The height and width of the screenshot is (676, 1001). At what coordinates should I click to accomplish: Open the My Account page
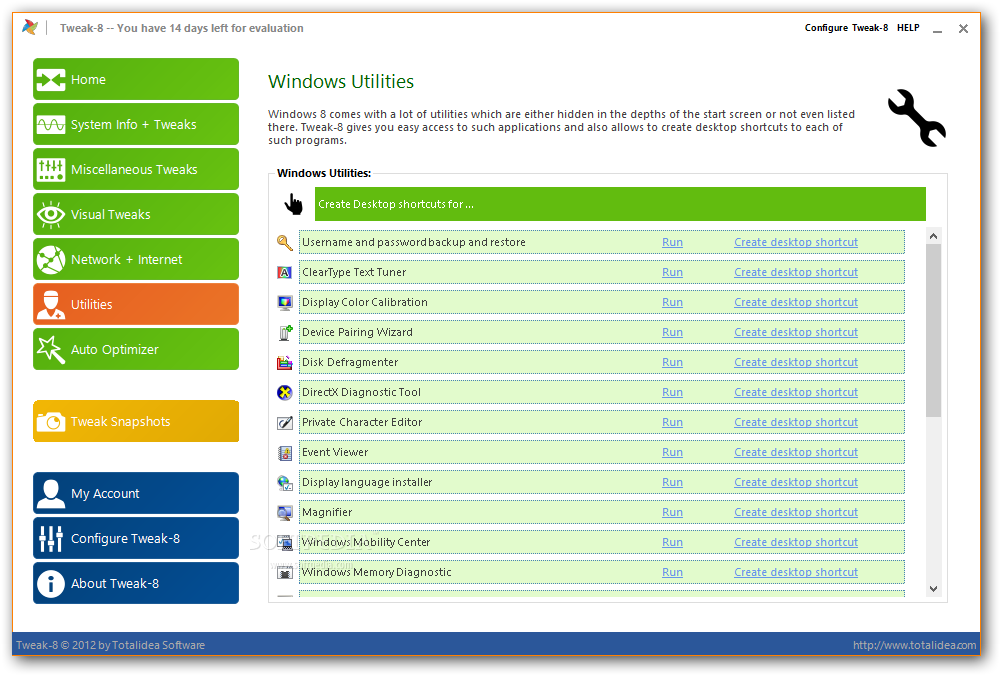click(x=136, y=493)
